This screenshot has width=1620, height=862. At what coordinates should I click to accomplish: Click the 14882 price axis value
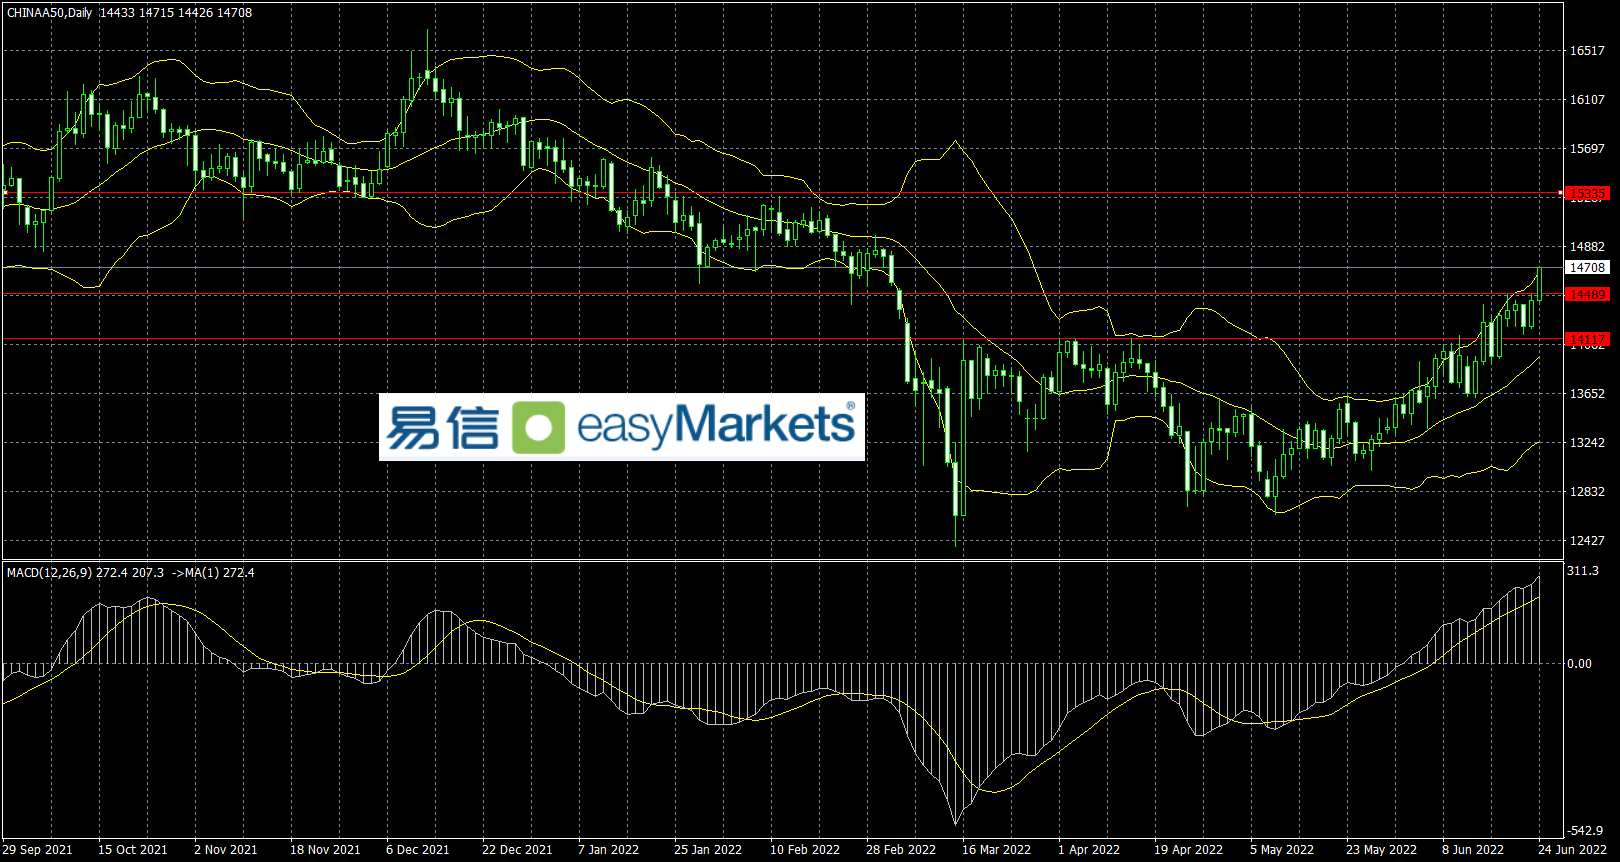(x=1587, y=247)
